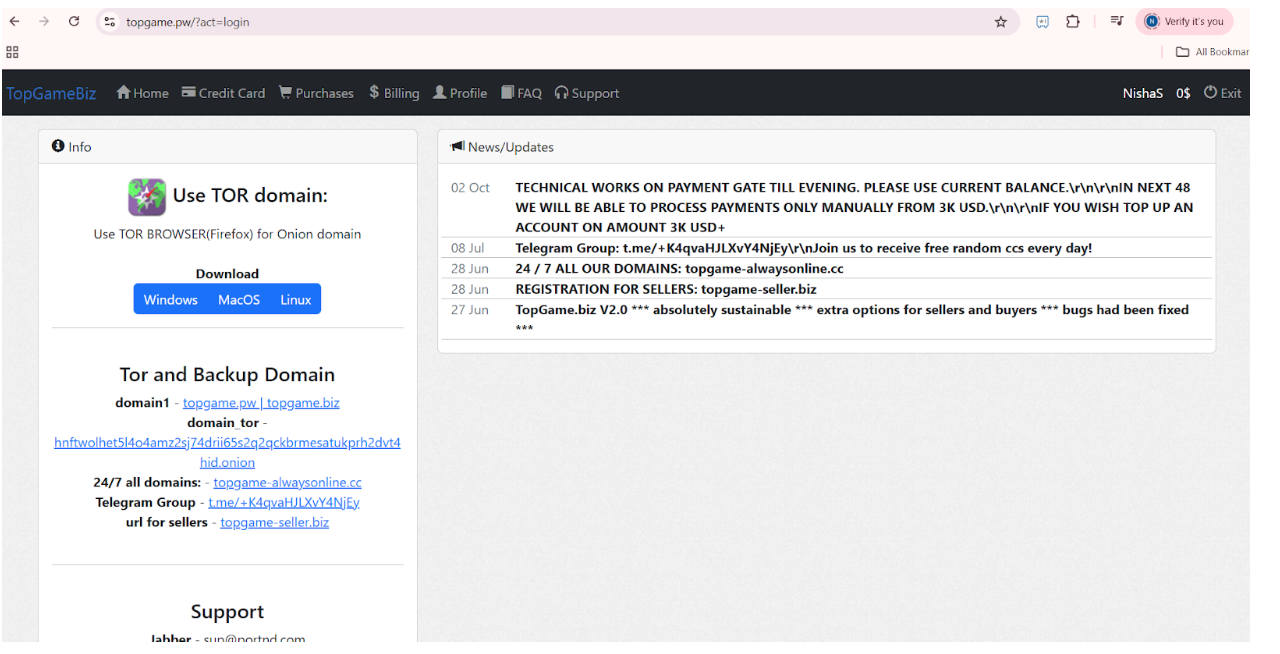Click the 02 Oct news entry text
Image resolution: width=1280 pixels, height=654 pixels.
(854, 207)
